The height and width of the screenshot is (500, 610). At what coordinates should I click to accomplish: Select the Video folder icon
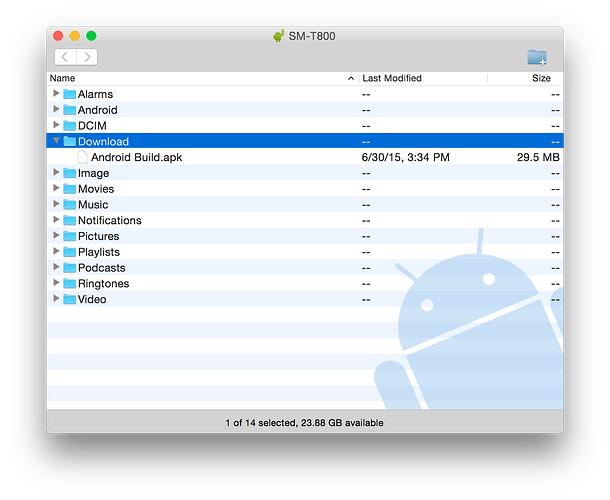(70, 299)
